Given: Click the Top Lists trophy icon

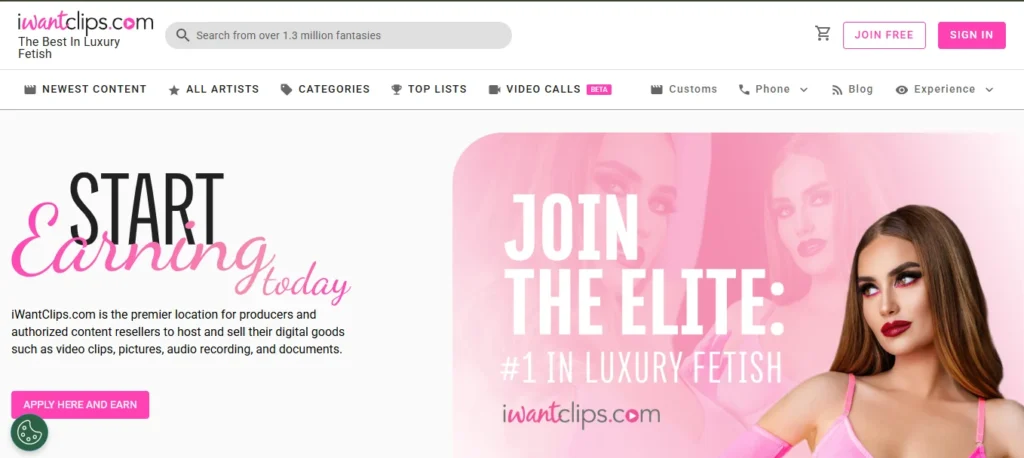Looking at the screenshot, I should pyautogui.click(x=396, y=90).
